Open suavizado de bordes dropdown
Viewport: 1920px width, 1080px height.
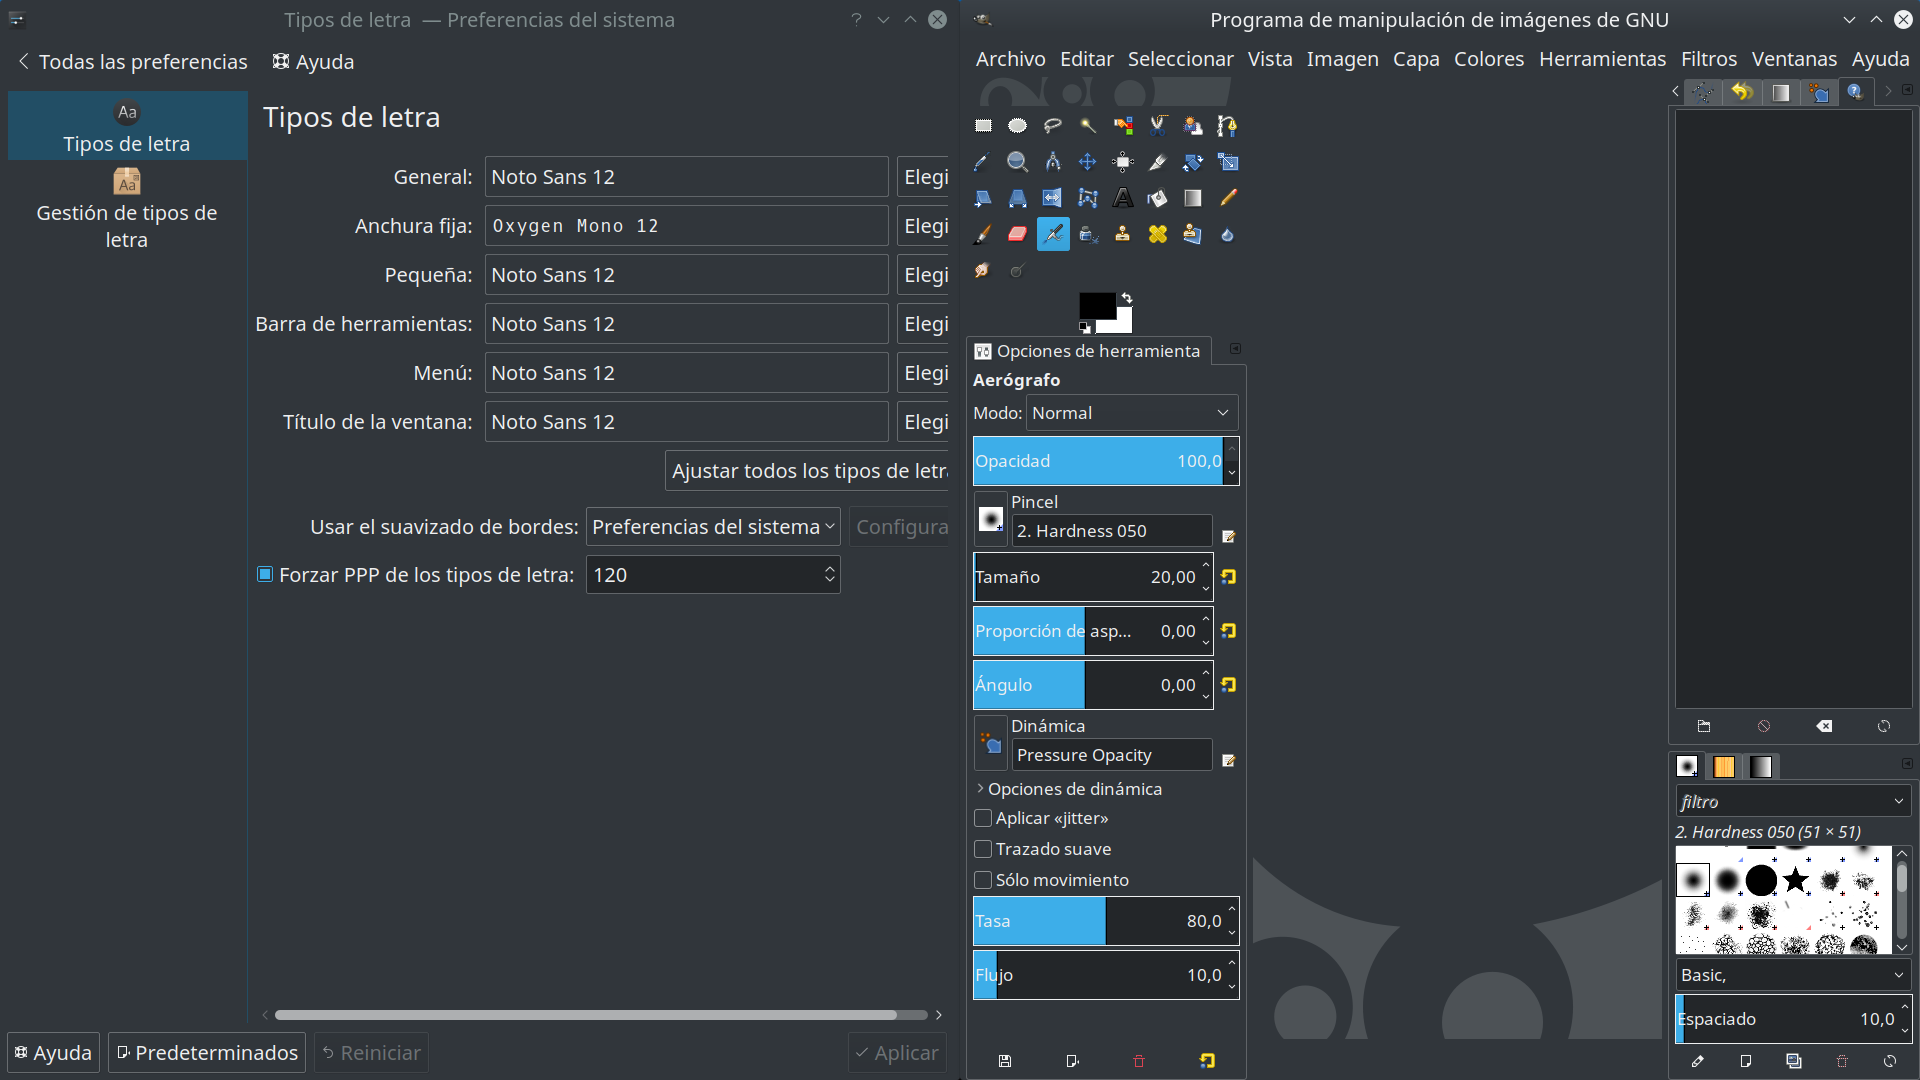(x=712, y=527)
